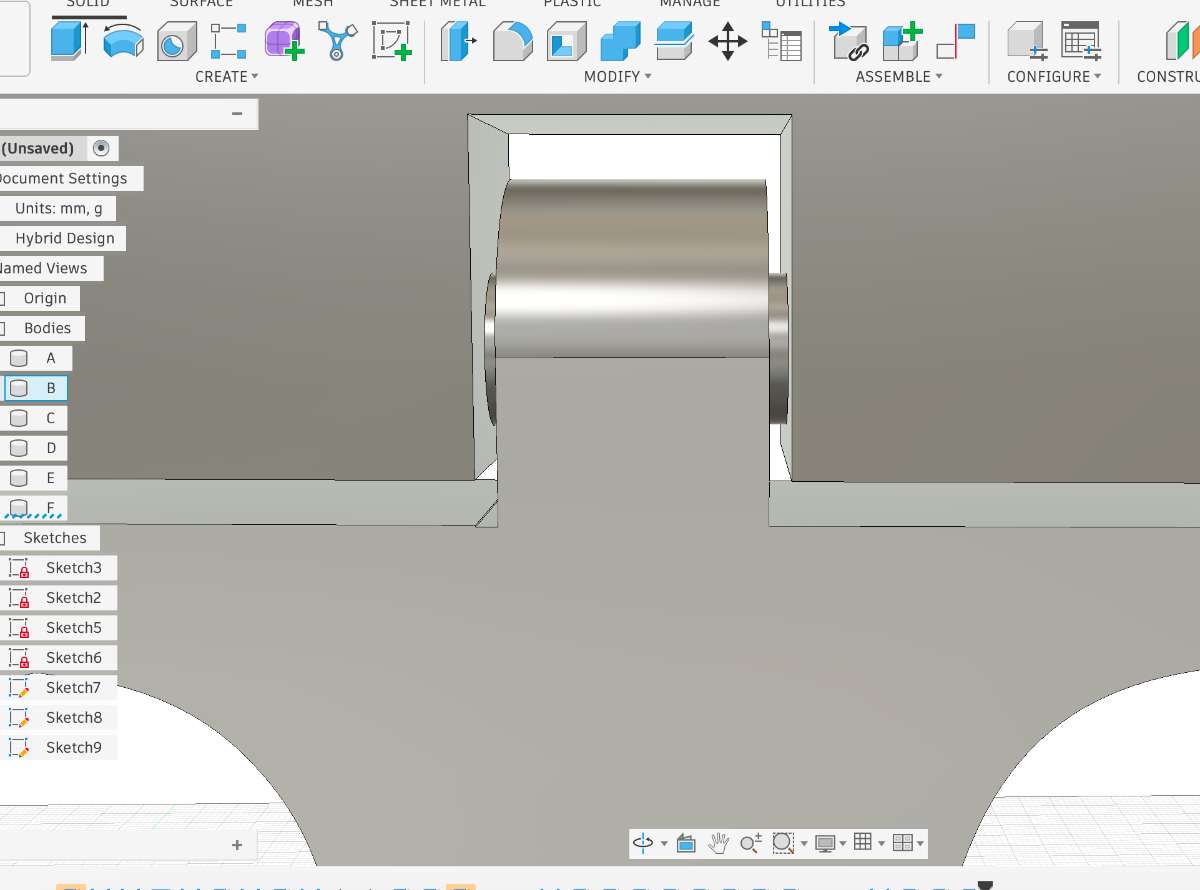Collapse the browser panel with minus button

(x=237, y=114)
